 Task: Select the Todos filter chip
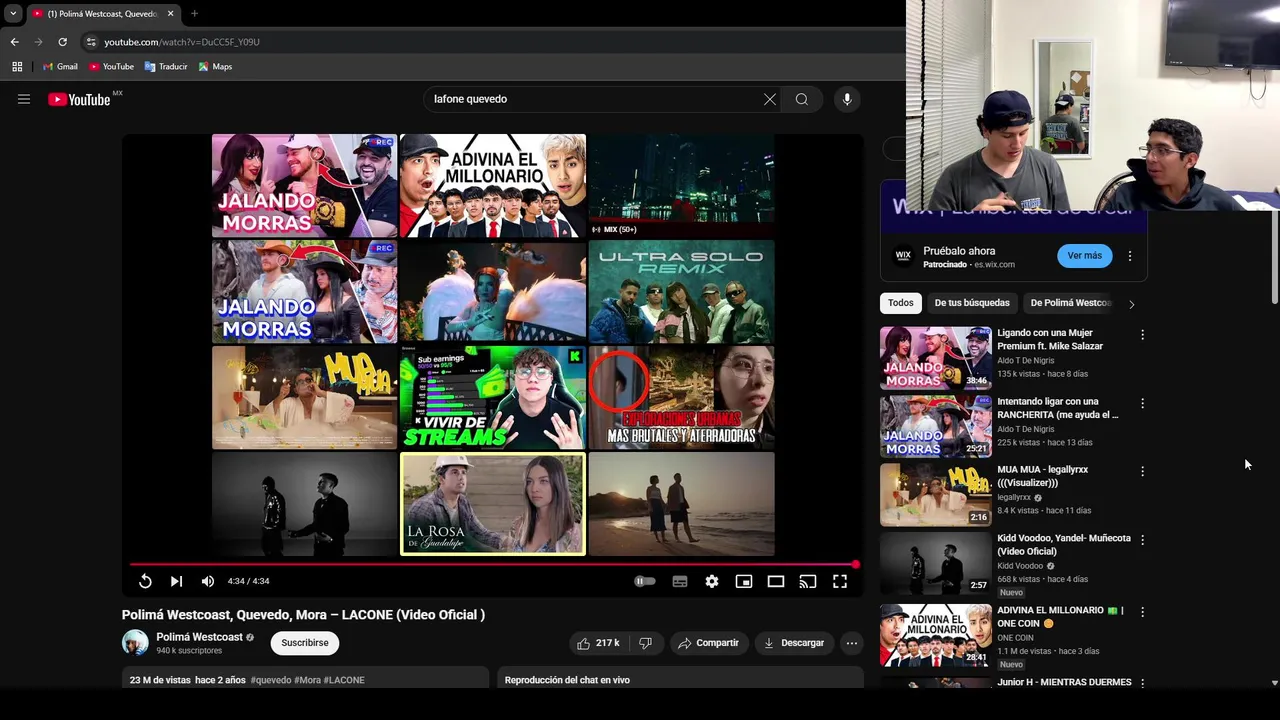click(901, 303)
